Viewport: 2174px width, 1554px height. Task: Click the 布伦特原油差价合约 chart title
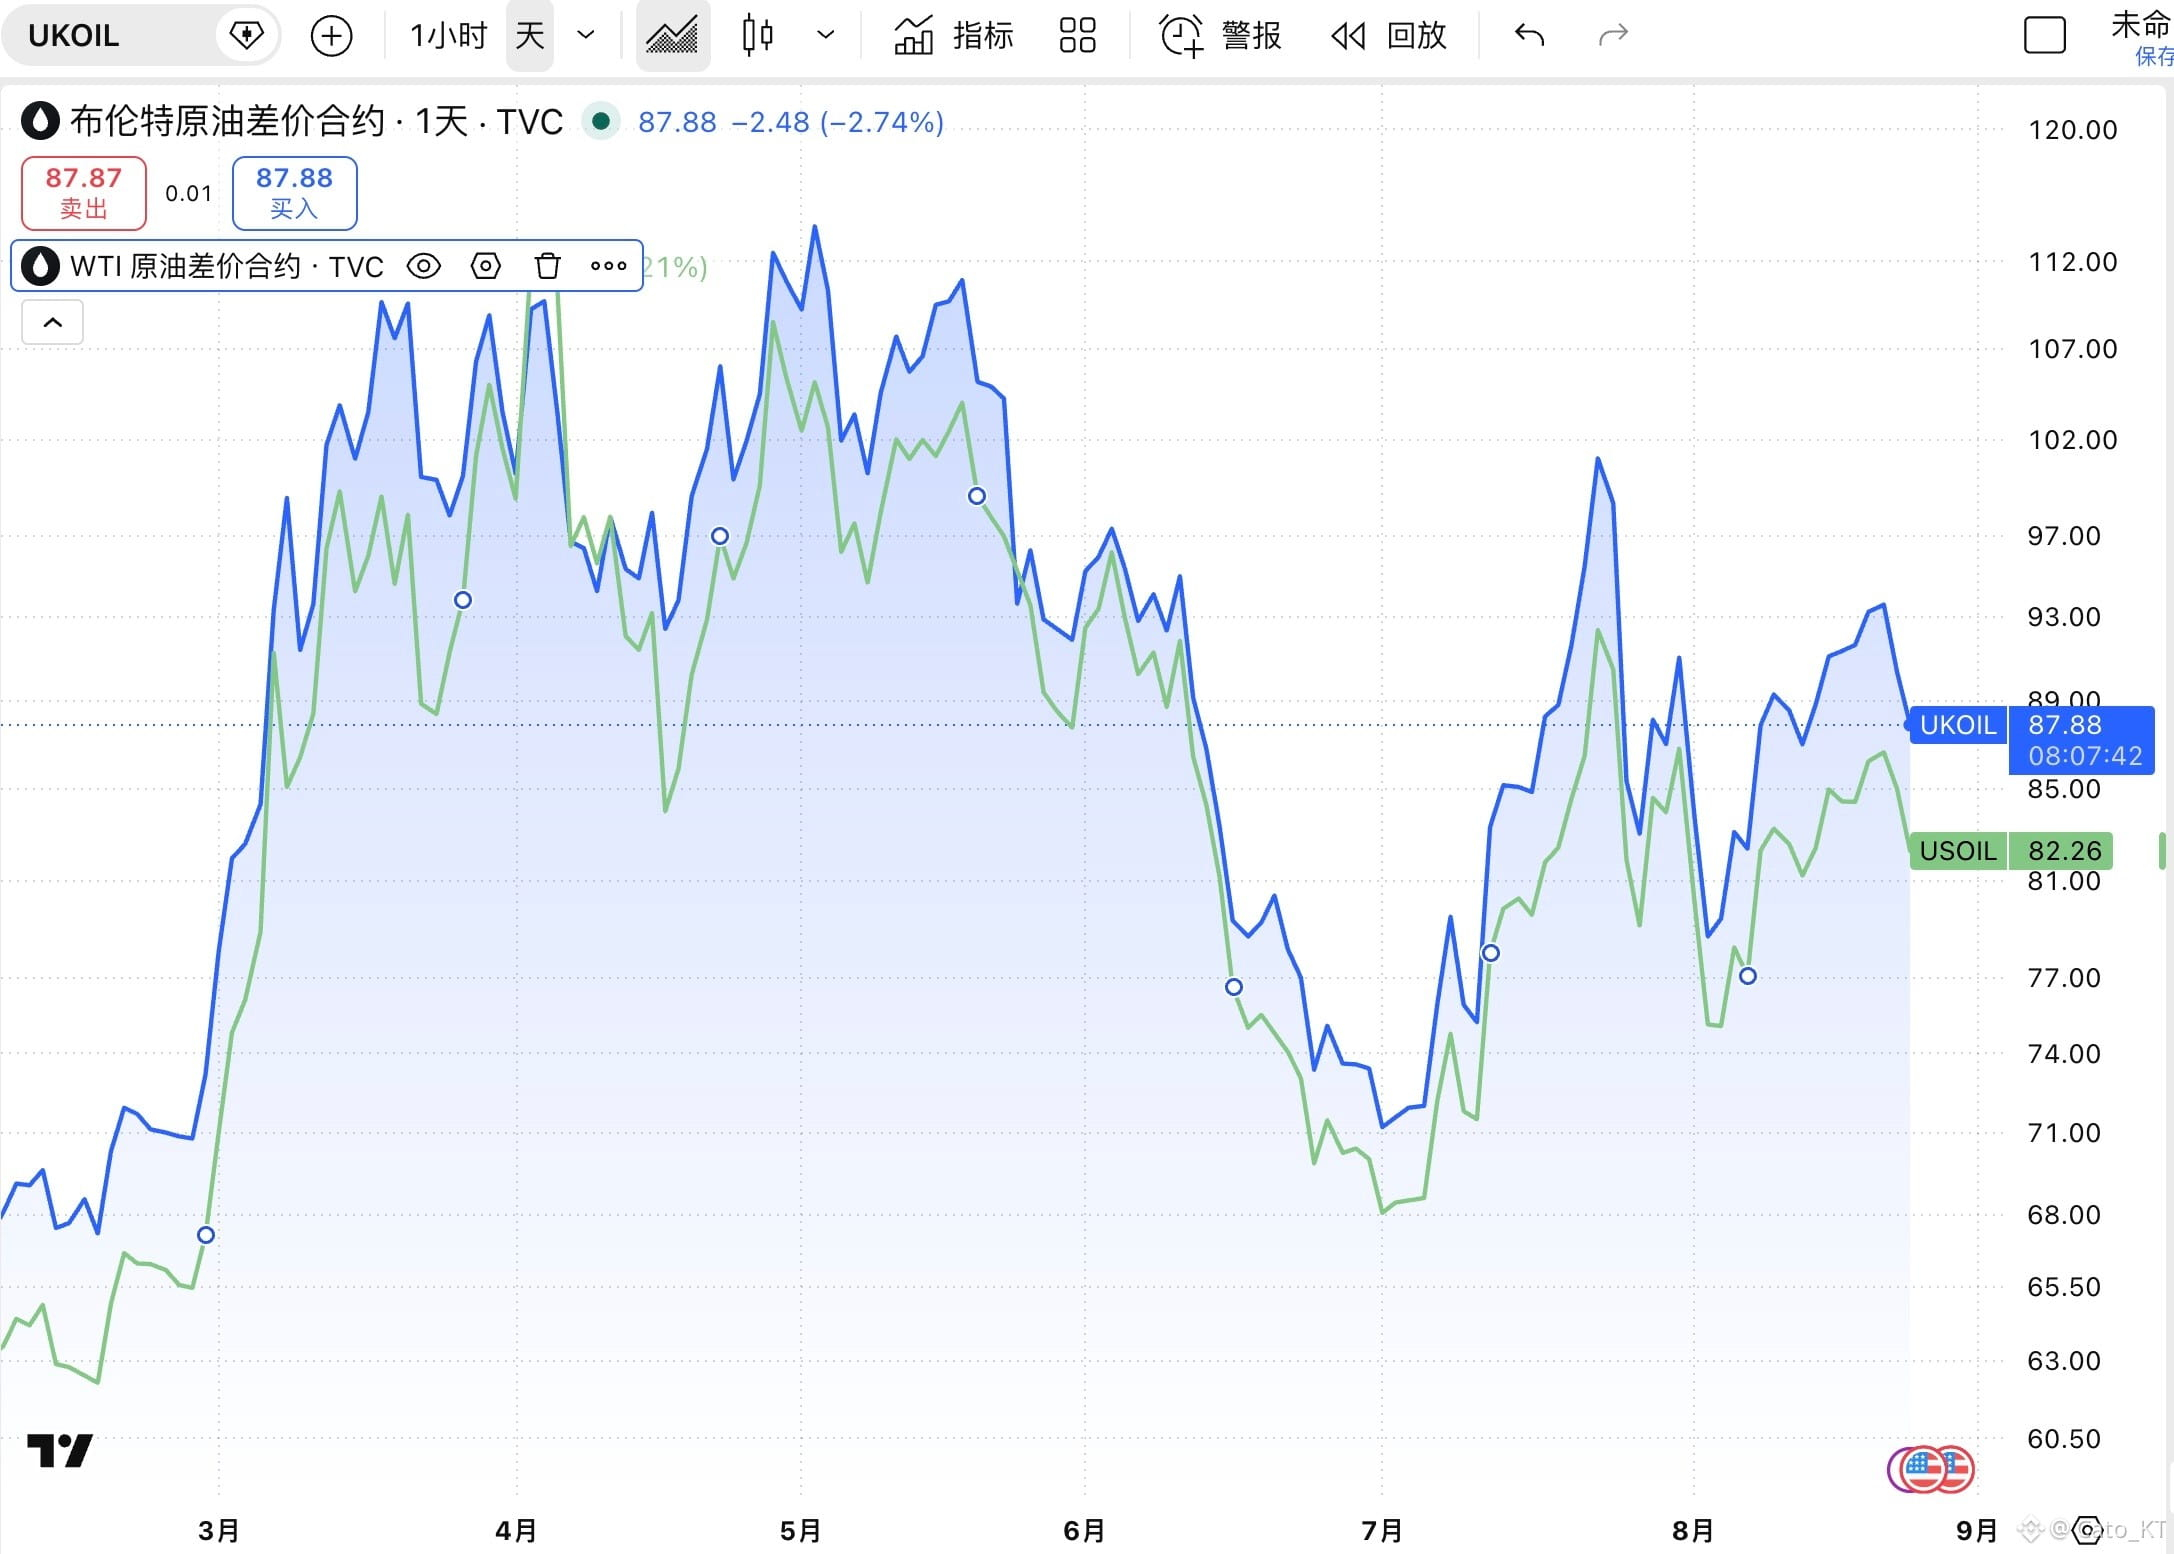(228, 122)
